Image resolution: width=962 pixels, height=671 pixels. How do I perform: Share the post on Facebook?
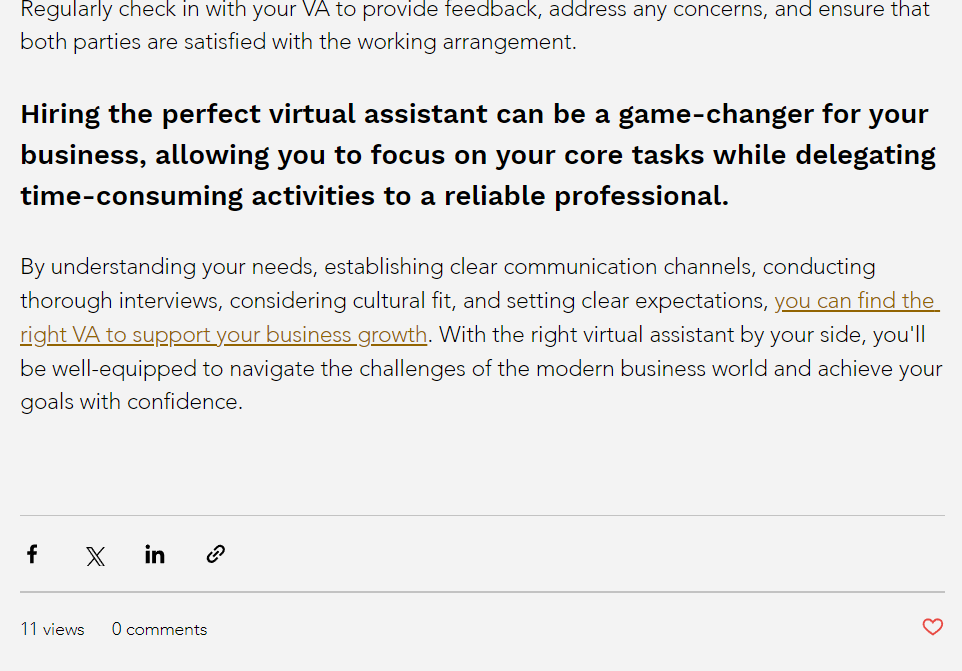[32, 554]
